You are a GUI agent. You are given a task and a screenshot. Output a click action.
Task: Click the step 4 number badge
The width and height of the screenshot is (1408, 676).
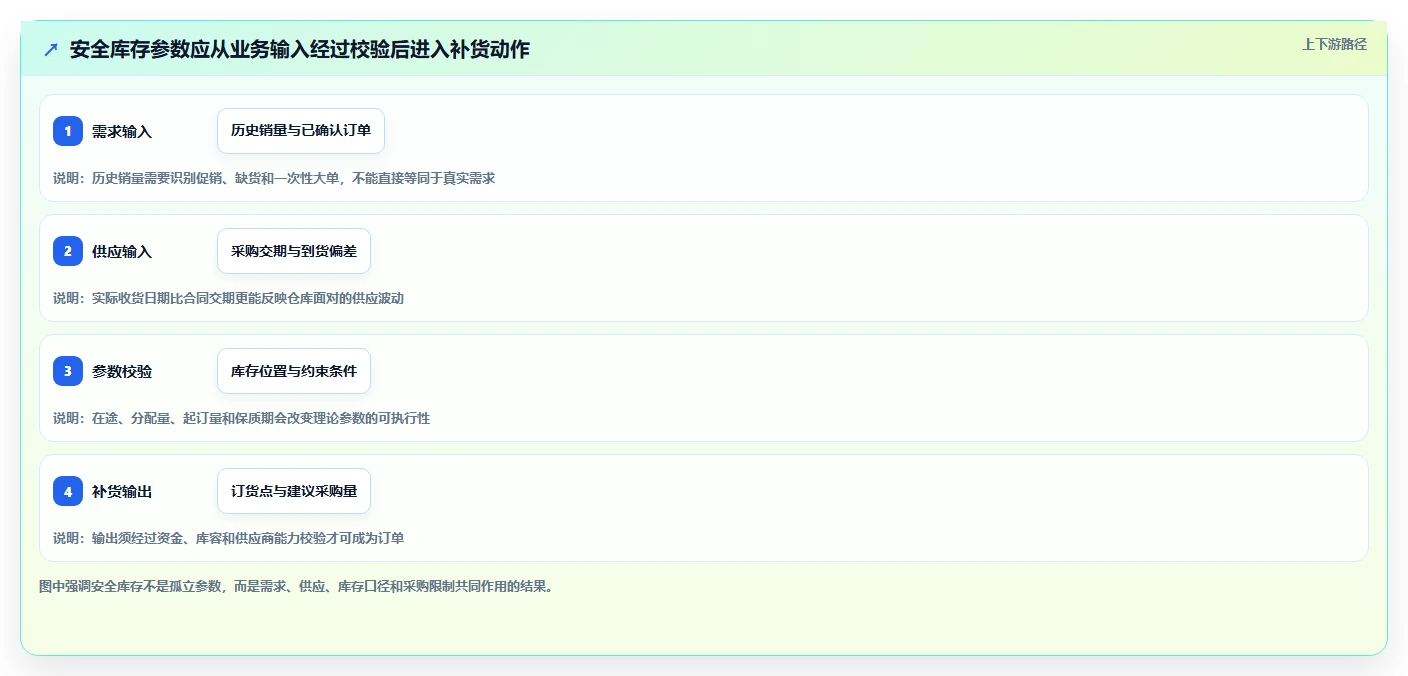[x=68, y=491]
